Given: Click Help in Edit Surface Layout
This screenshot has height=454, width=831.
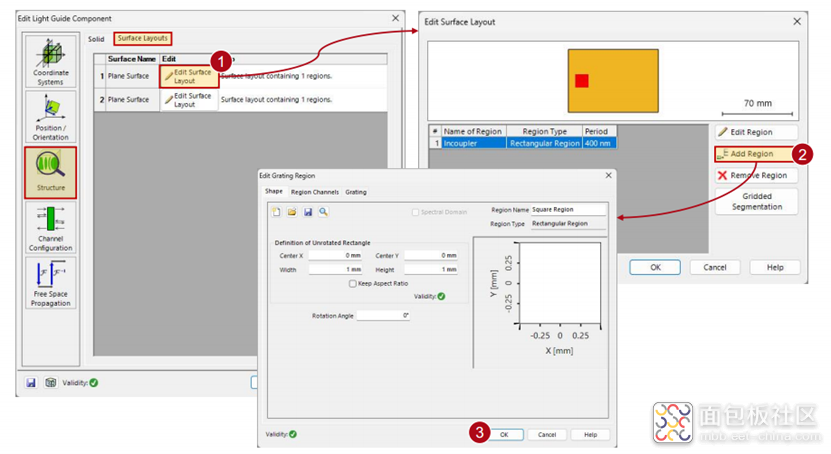Looking at the screenshot, I should (x=775, y=267).
